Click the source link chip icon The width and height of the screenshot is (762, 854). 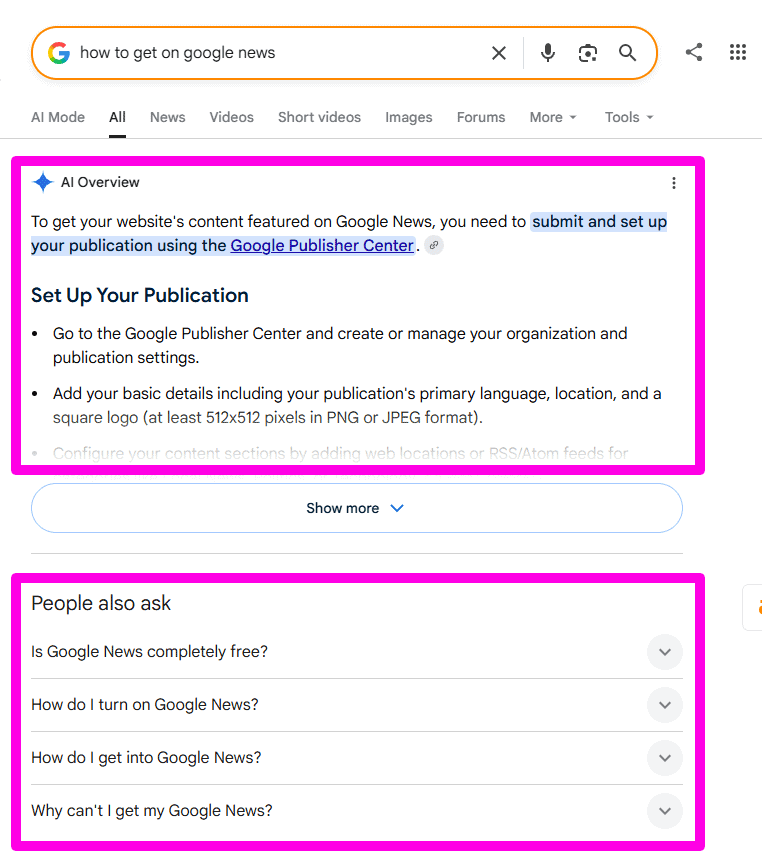[434, 246]
